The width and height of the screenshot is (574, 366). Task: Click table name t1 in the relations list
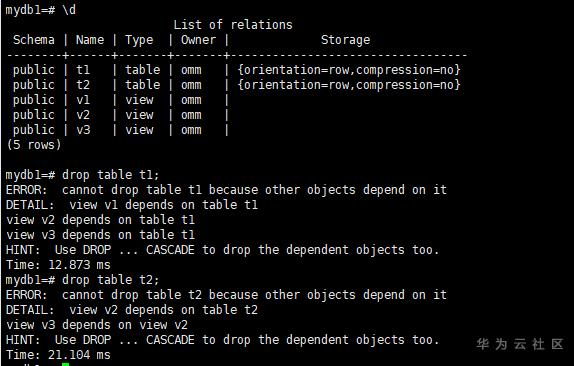(83, 70)
